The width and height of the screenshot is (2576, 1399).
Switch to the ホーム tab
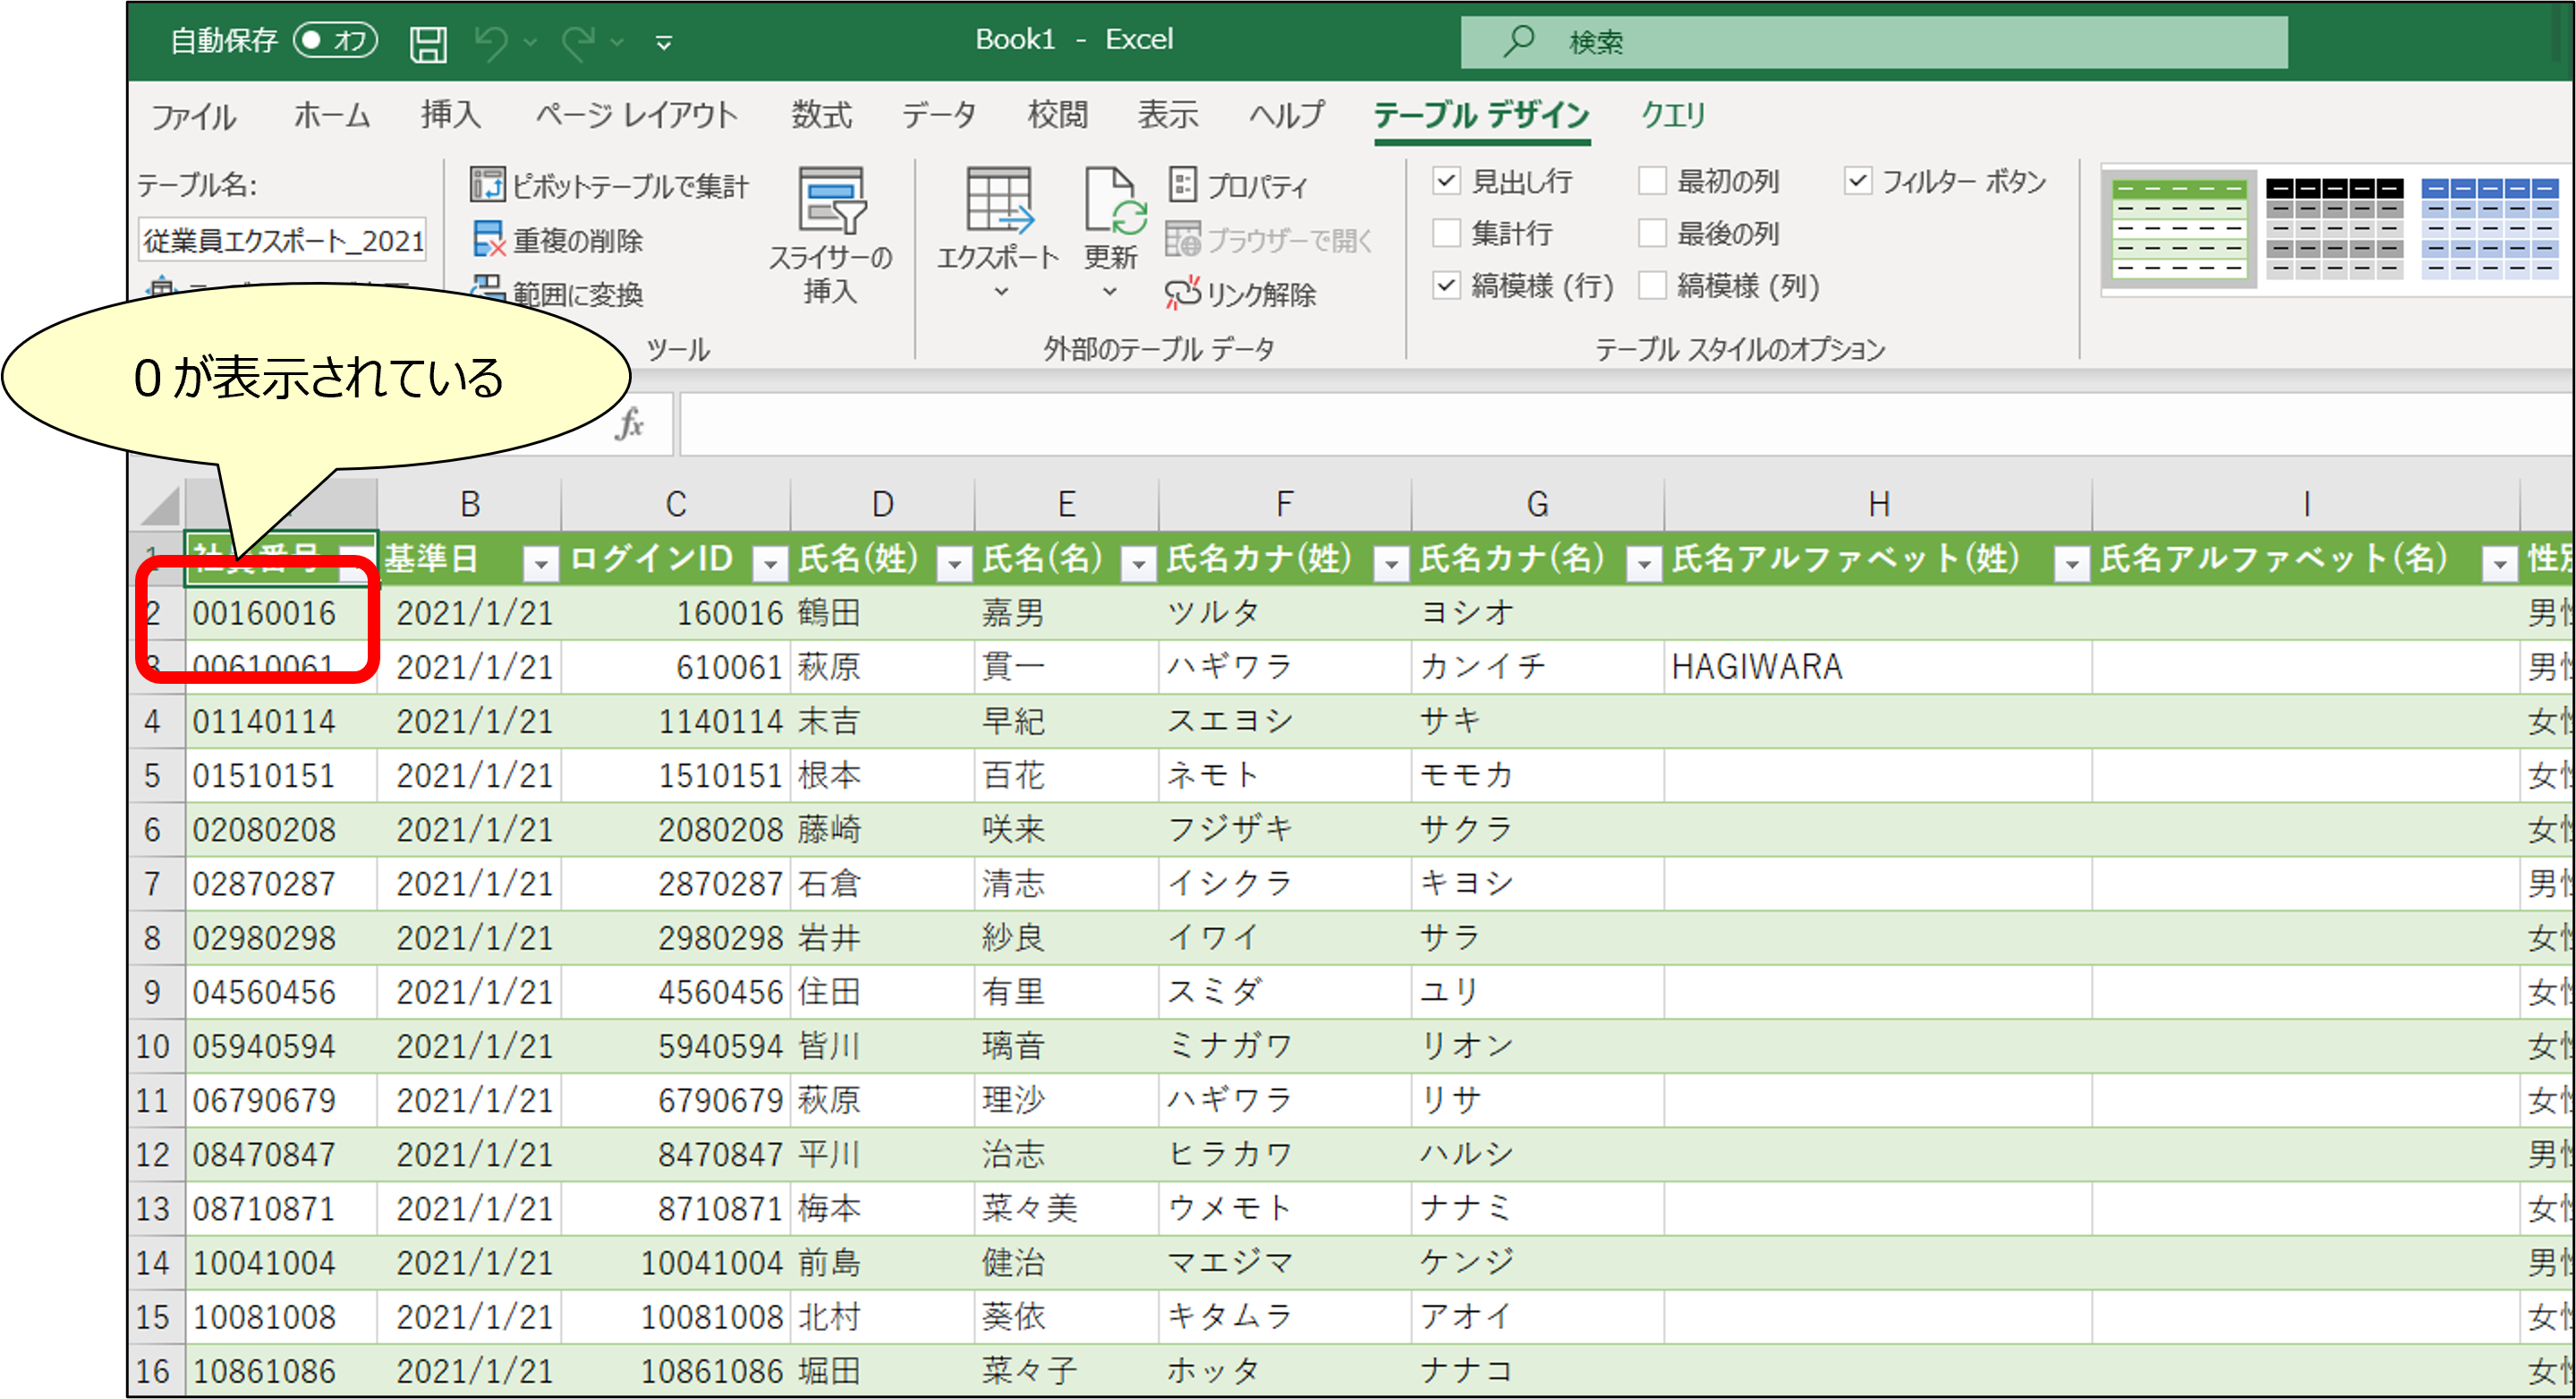pyautogui.click(x=332, y=115)
